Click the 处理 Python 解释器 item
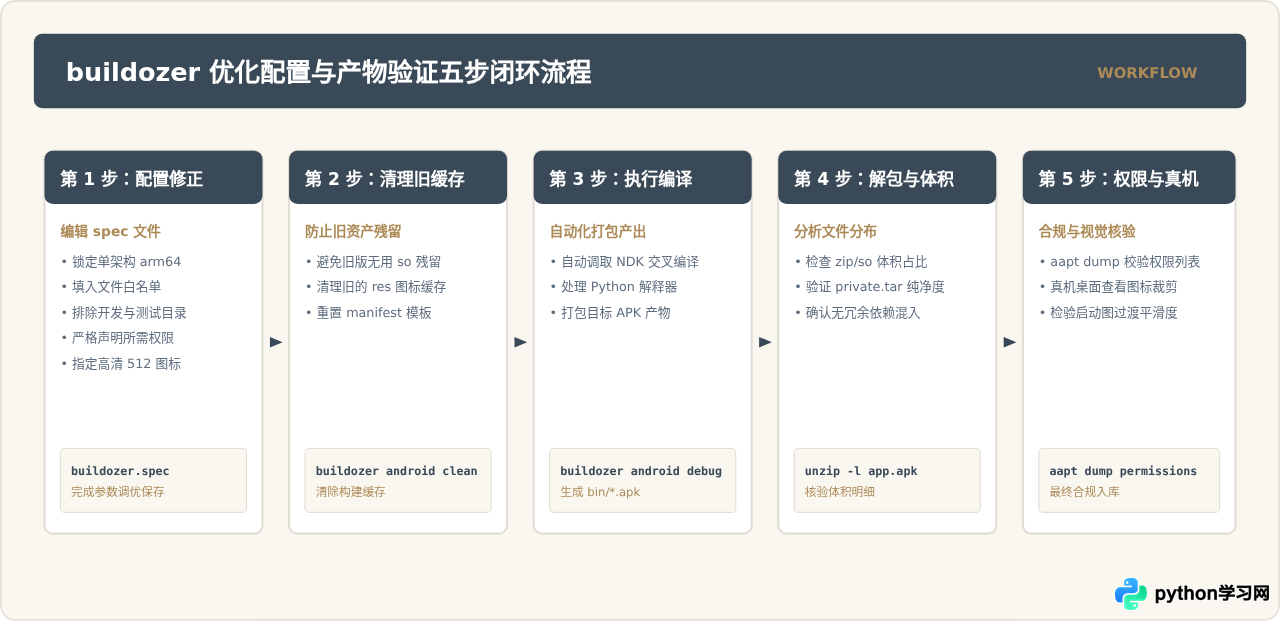Image resolution: width=1280 pixels, height=621 pixels. coord(614,287)
